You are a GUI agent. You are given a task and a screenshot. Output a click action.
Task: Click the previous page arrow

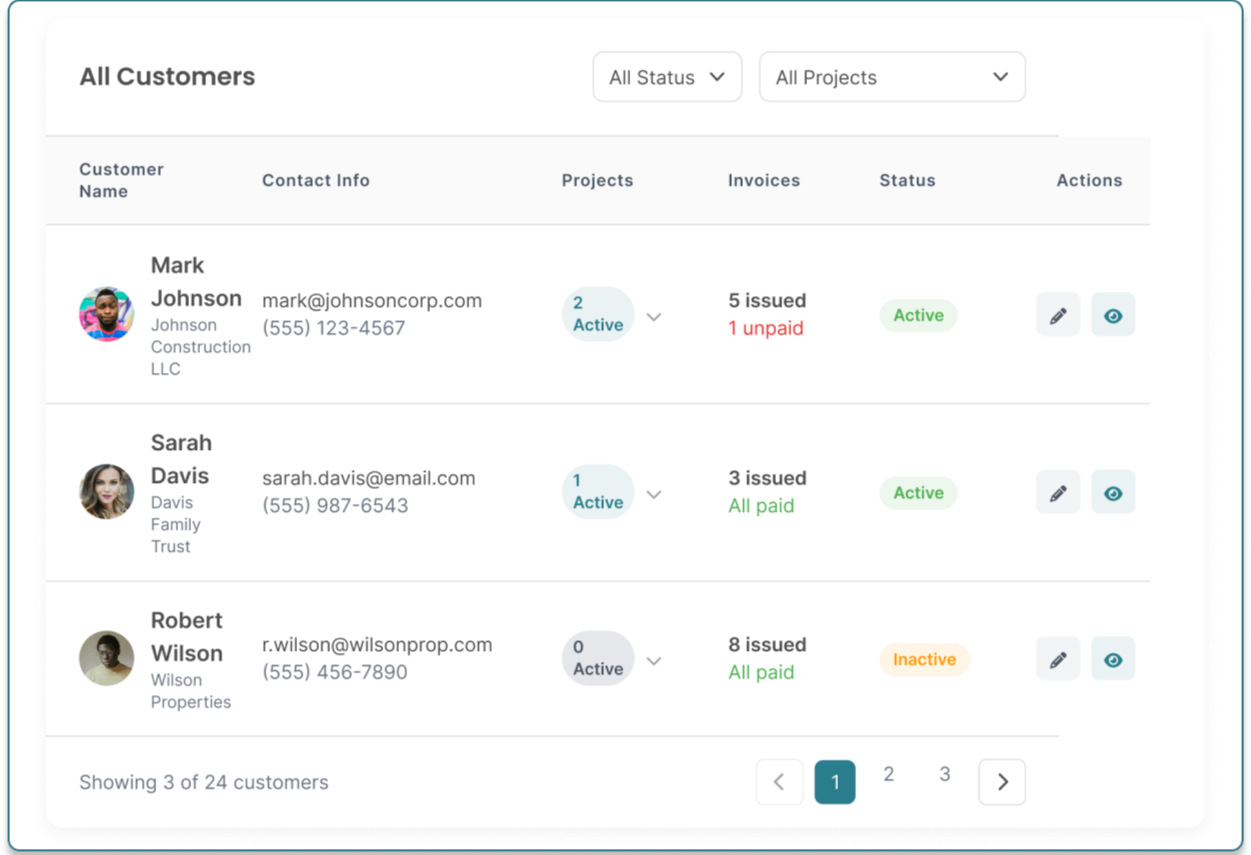point(779,782)
